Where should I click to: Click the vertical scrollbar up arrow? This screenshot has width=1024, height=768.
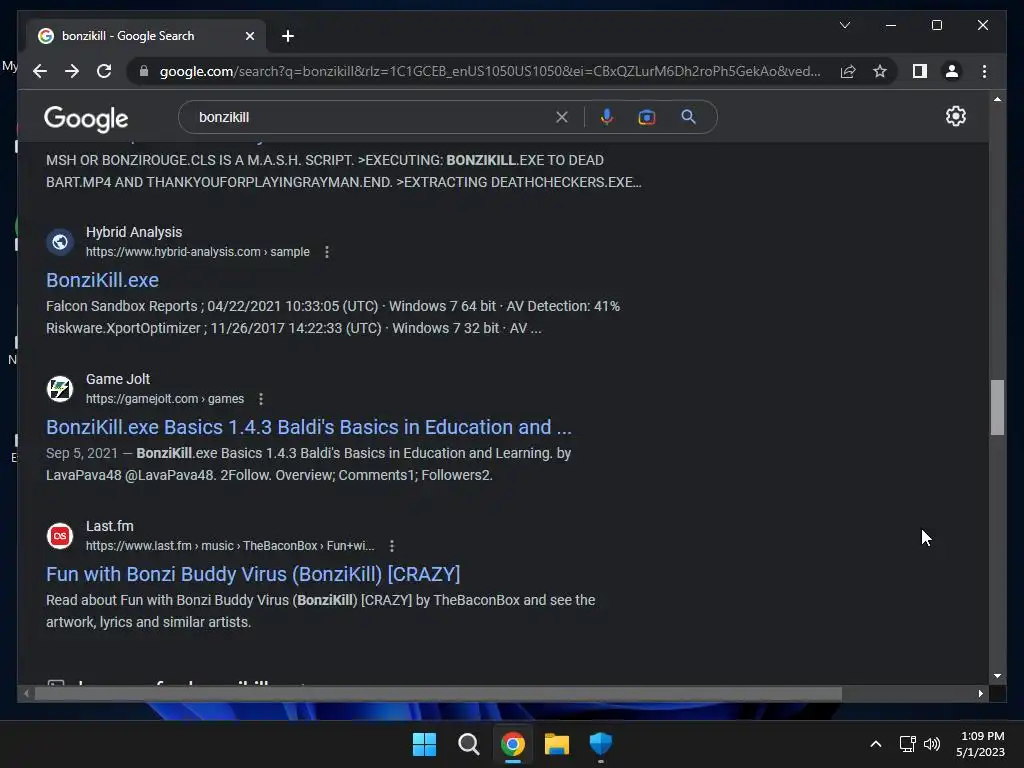click(x=997, y=99)
